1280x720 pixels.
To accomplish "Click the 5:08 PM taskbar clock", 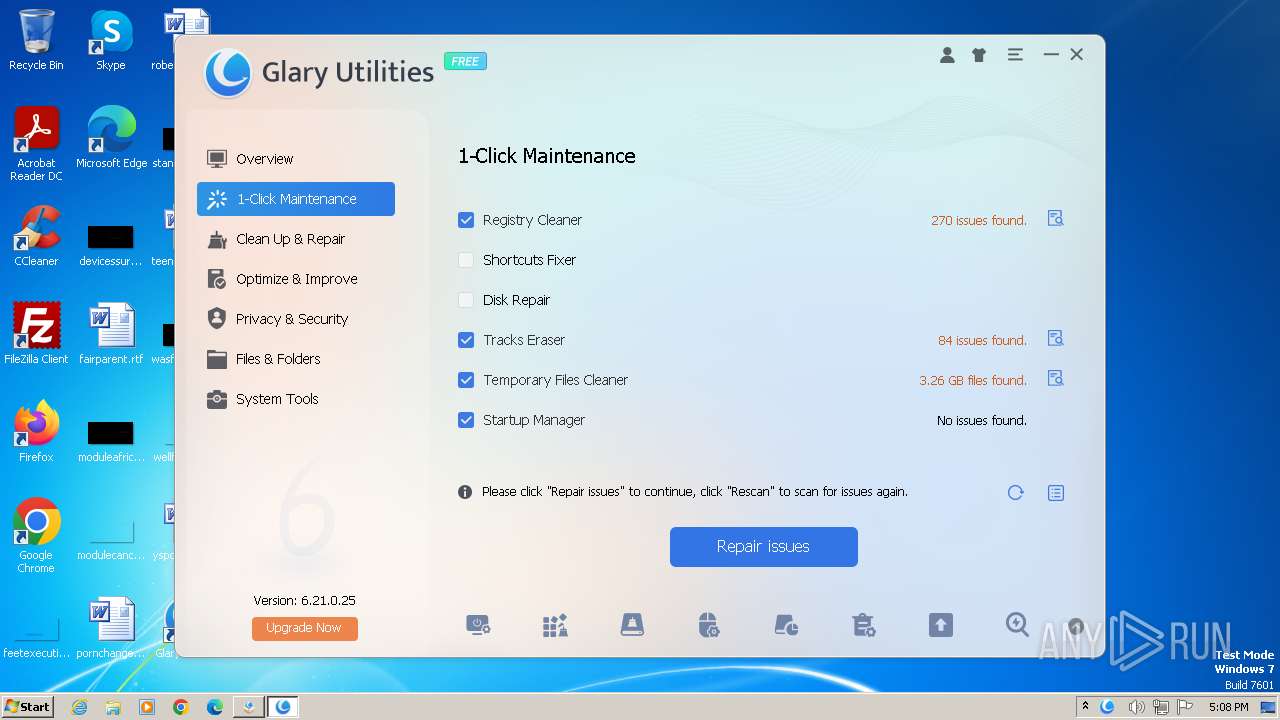I will pos(1228,707).
